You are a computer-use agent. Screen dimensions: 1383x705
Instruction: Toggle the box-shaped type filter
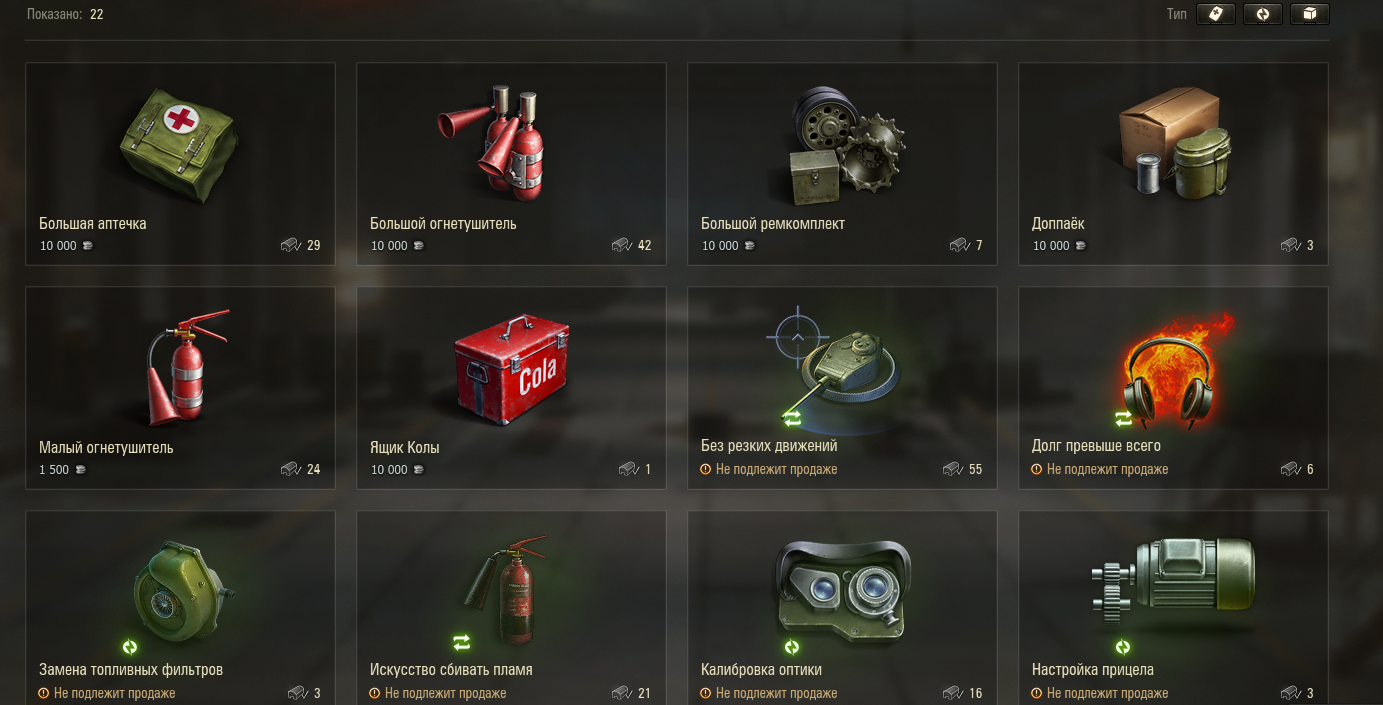point(1310,14)
